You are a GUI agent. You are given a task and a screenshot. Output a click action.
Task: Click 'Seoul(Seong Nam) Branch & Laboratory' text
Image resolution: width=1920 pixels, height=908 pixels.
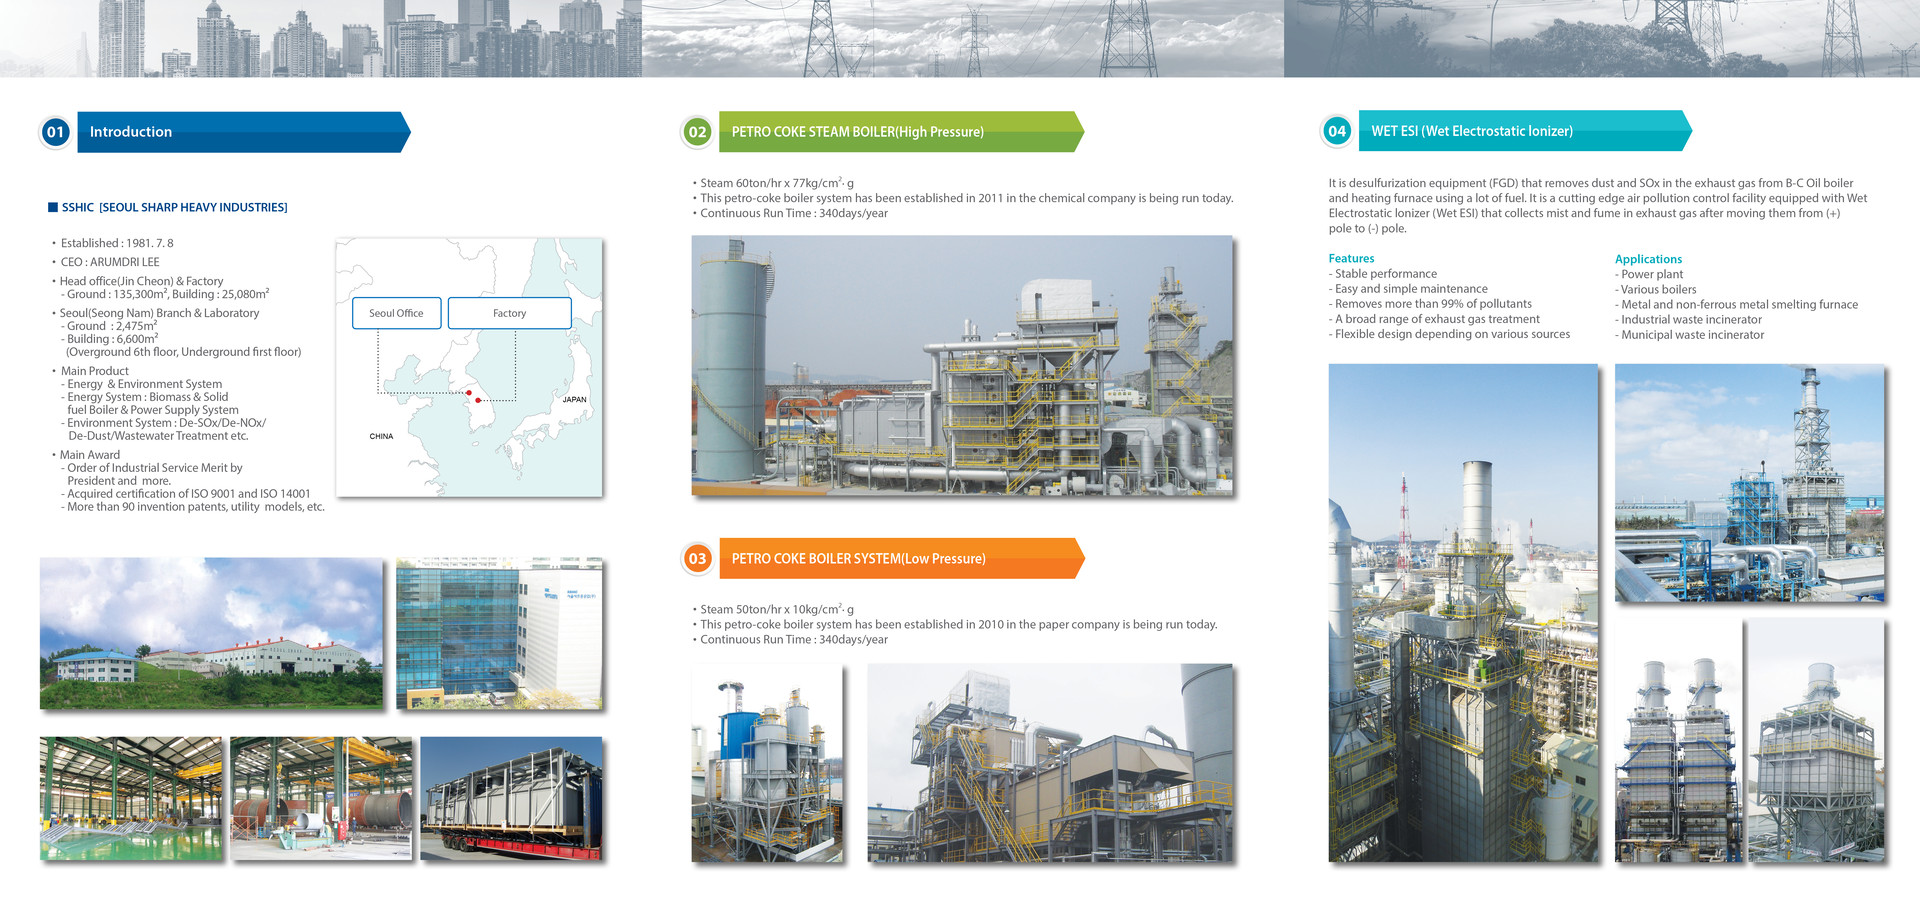coord(159,313)
